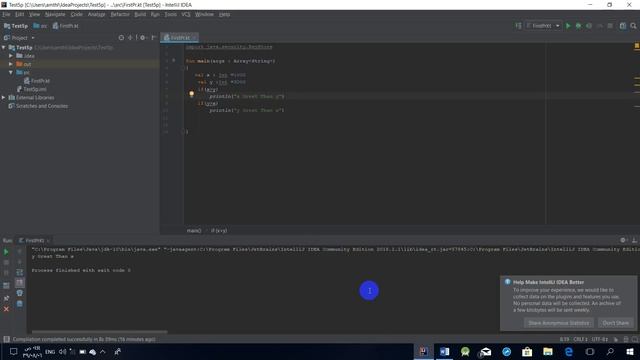Open Project Structure via the toolbar icon

click(x=623, y=26)
